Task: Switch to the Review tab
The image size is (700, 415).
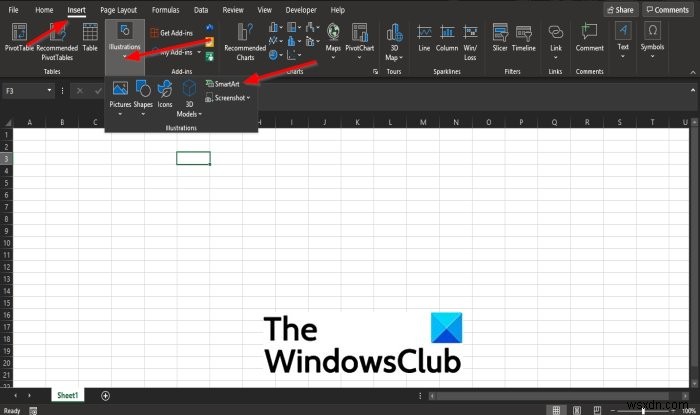Action: coord(233,10)
